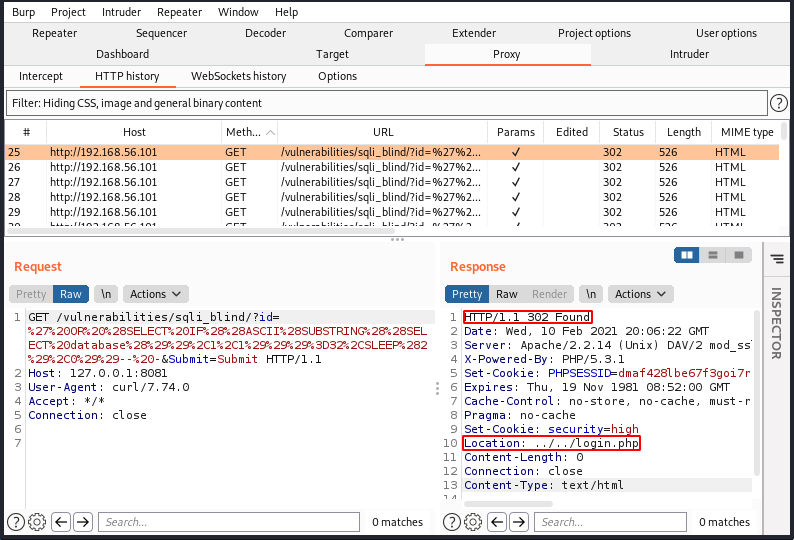Switch Response view to Render
This screenshot has height=540, width=794.
(x=549, y=294)
